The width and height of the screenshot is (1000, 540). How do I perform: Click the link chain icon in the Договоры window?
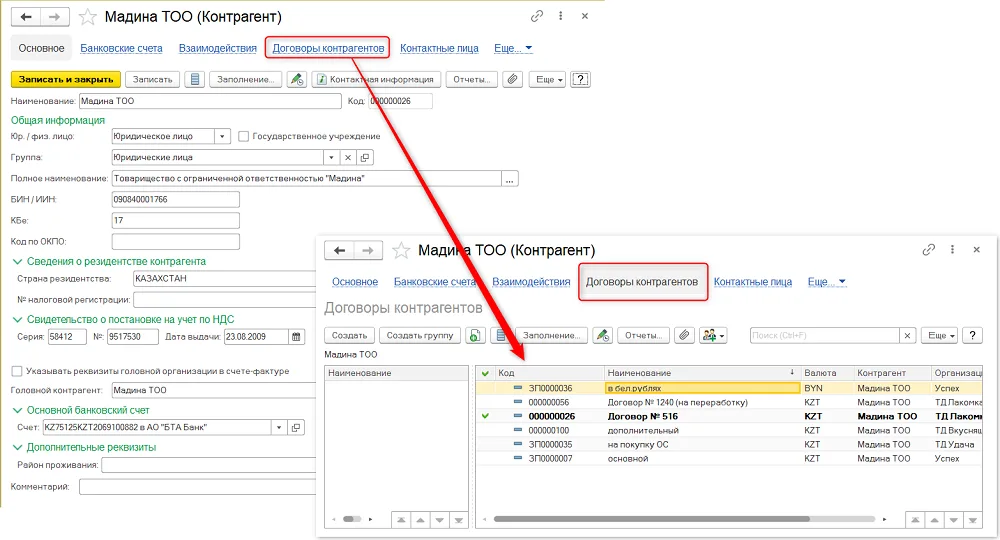coord(929,250)
